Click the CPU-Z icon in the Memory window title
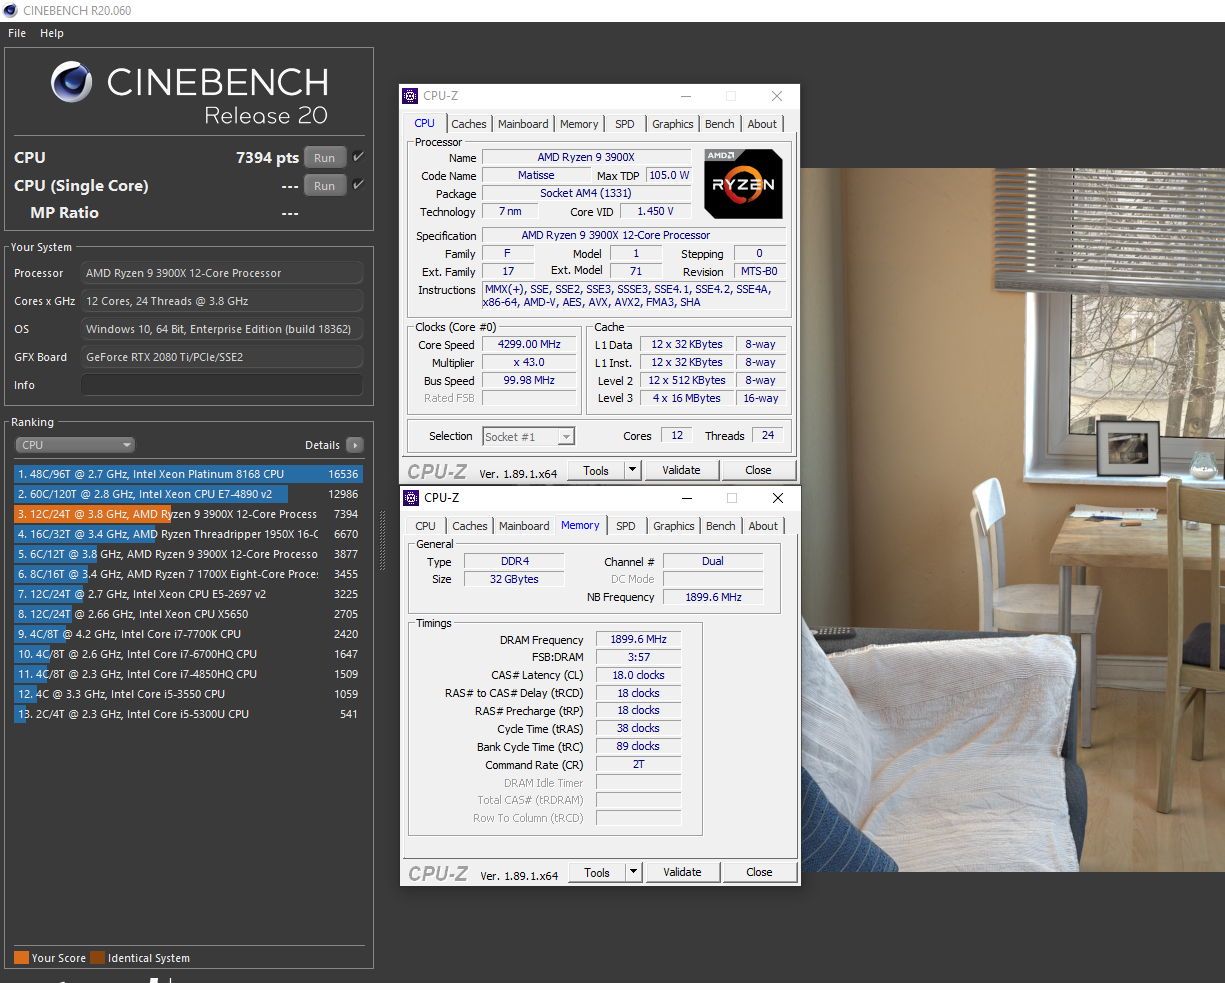Image resolution: width=1225 pixels, height=983 pixels. pyautogui.click(x=411, y=498)
